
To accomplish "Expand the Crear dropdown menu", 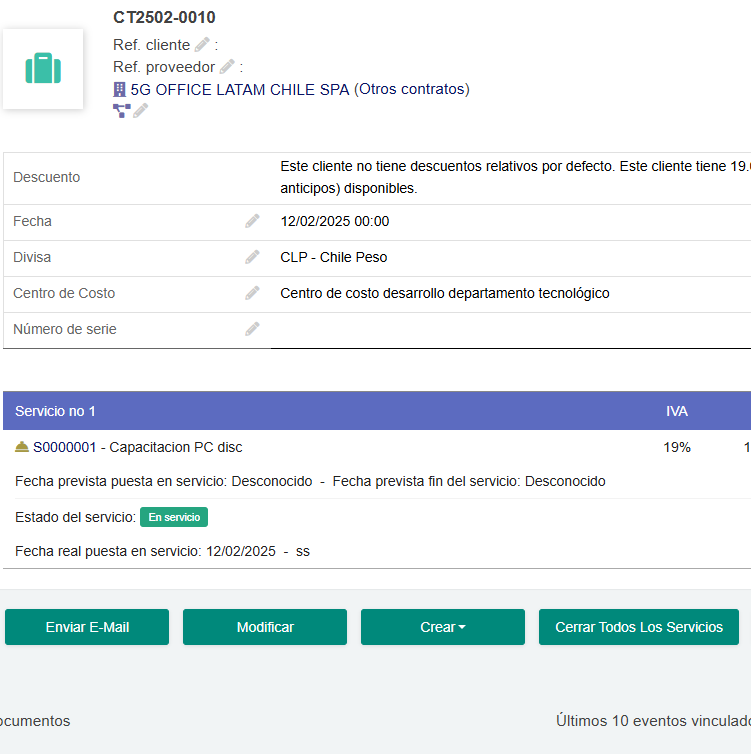I will (443, 627).
